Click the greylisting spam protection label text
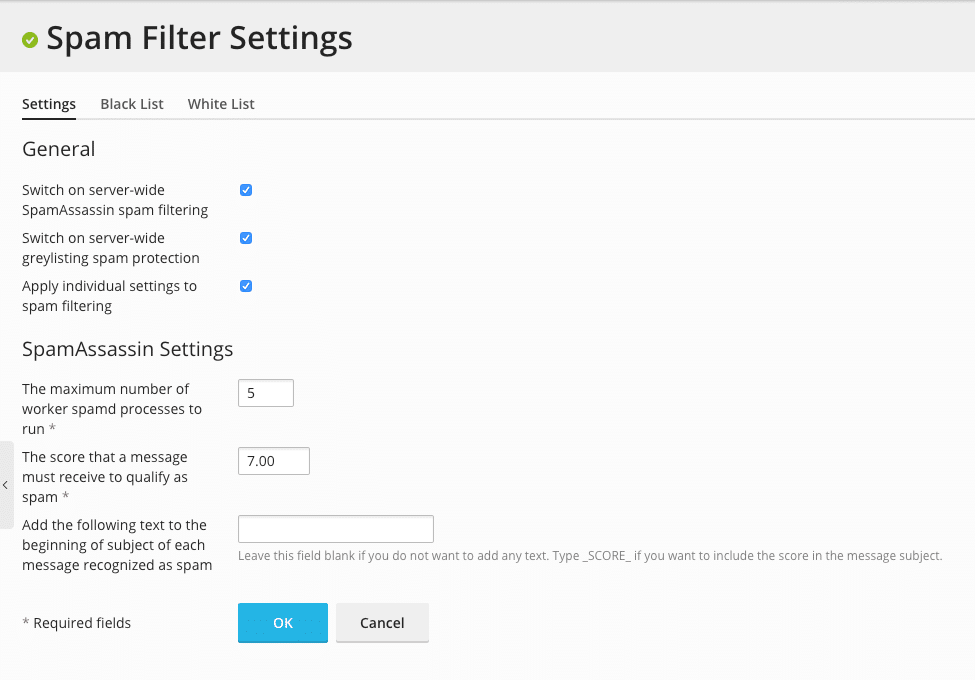The image size is (975, 680). click(x=110, y=248)
